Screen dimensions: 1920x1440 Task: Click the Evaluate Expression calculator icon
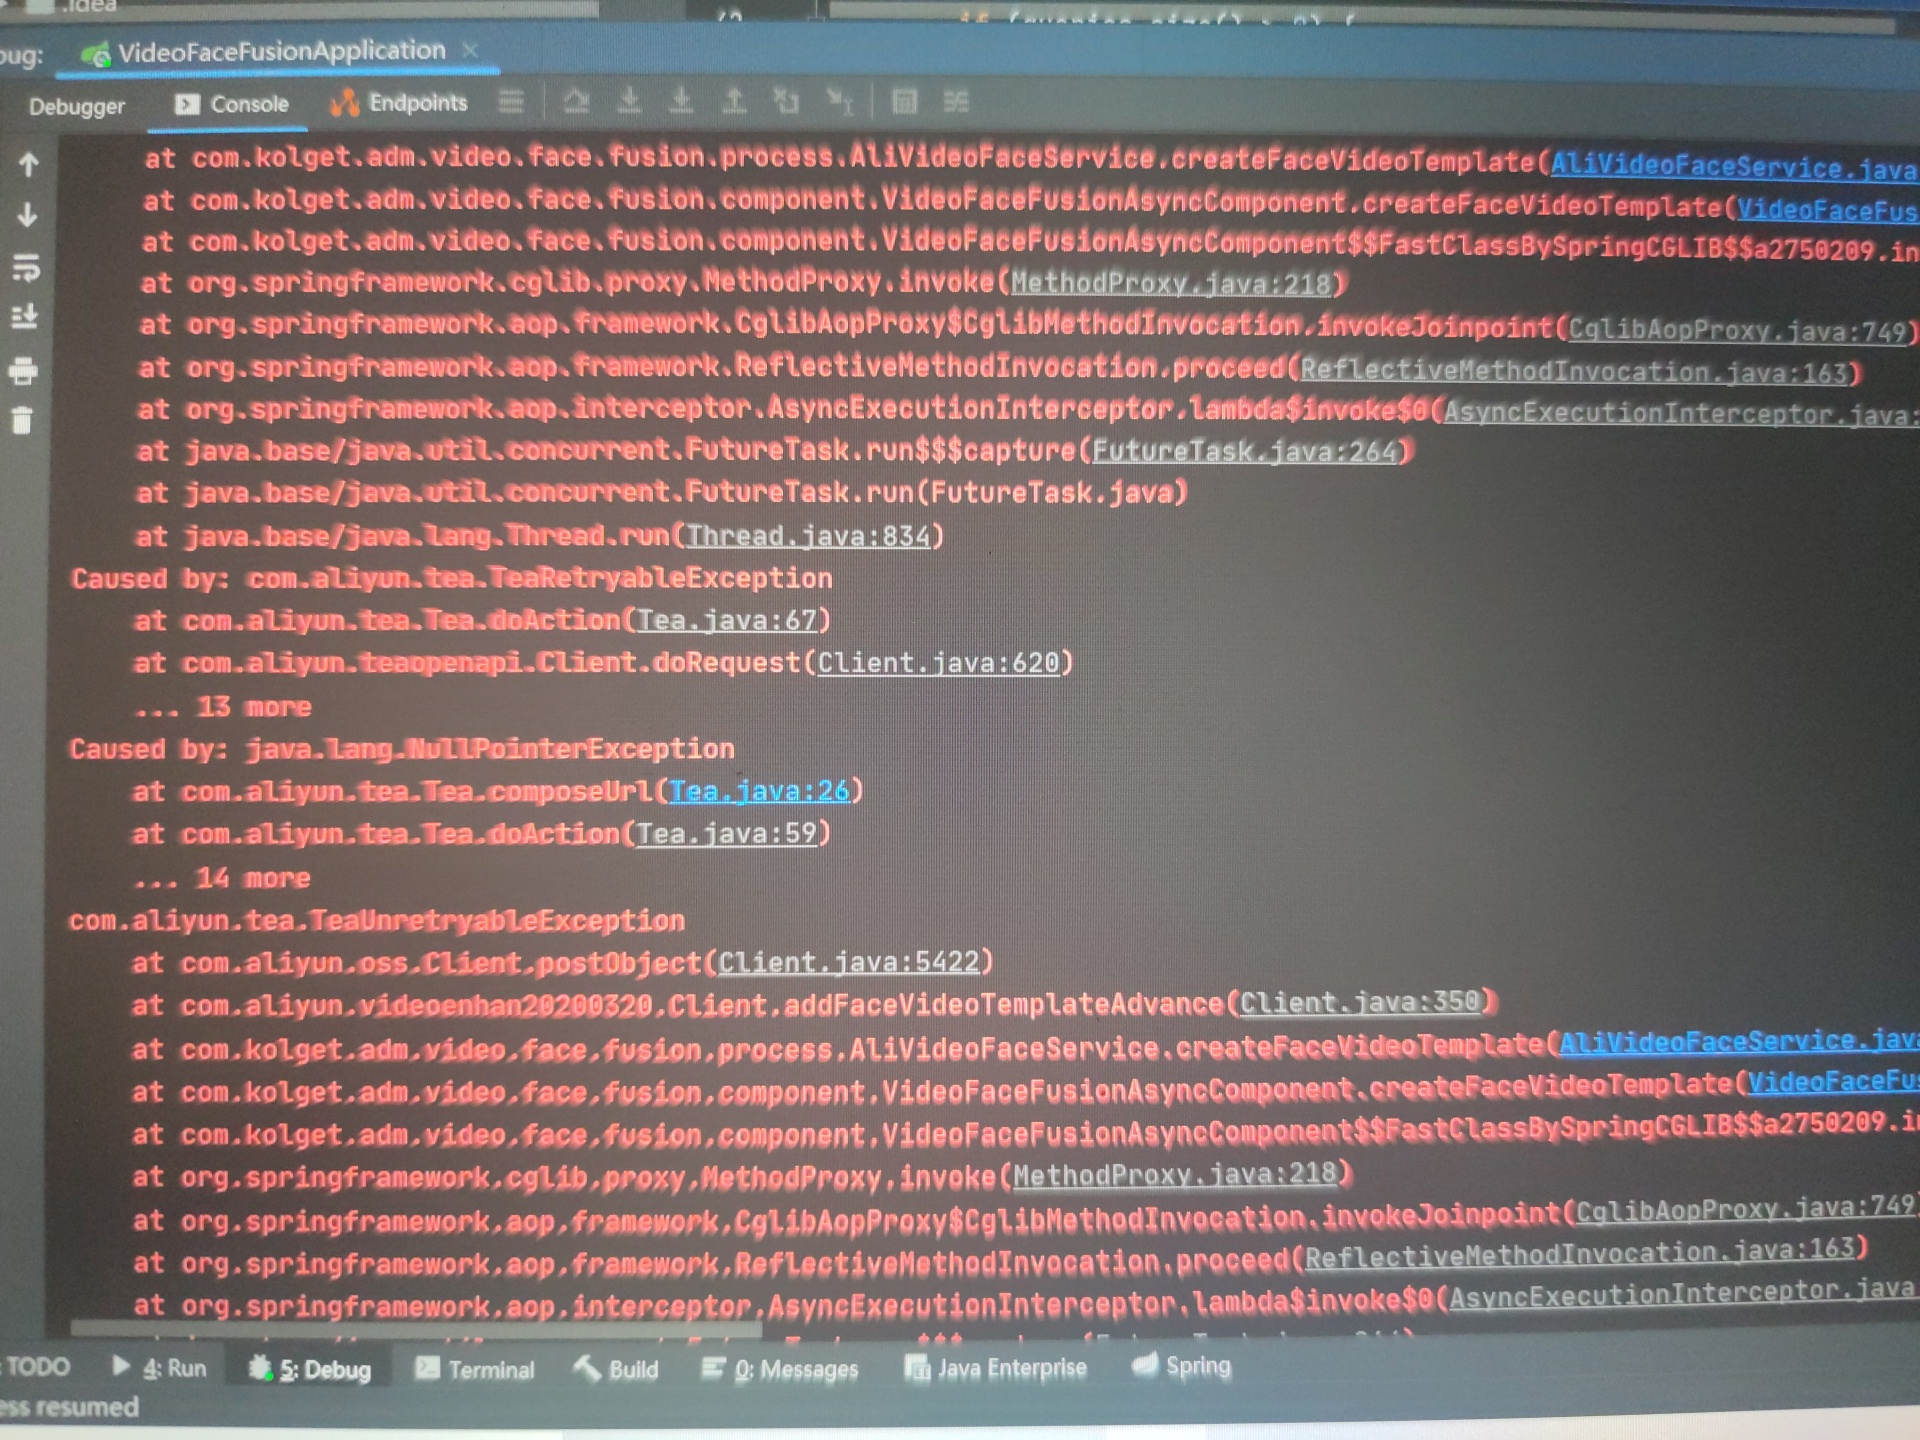[x=904, y=101]
